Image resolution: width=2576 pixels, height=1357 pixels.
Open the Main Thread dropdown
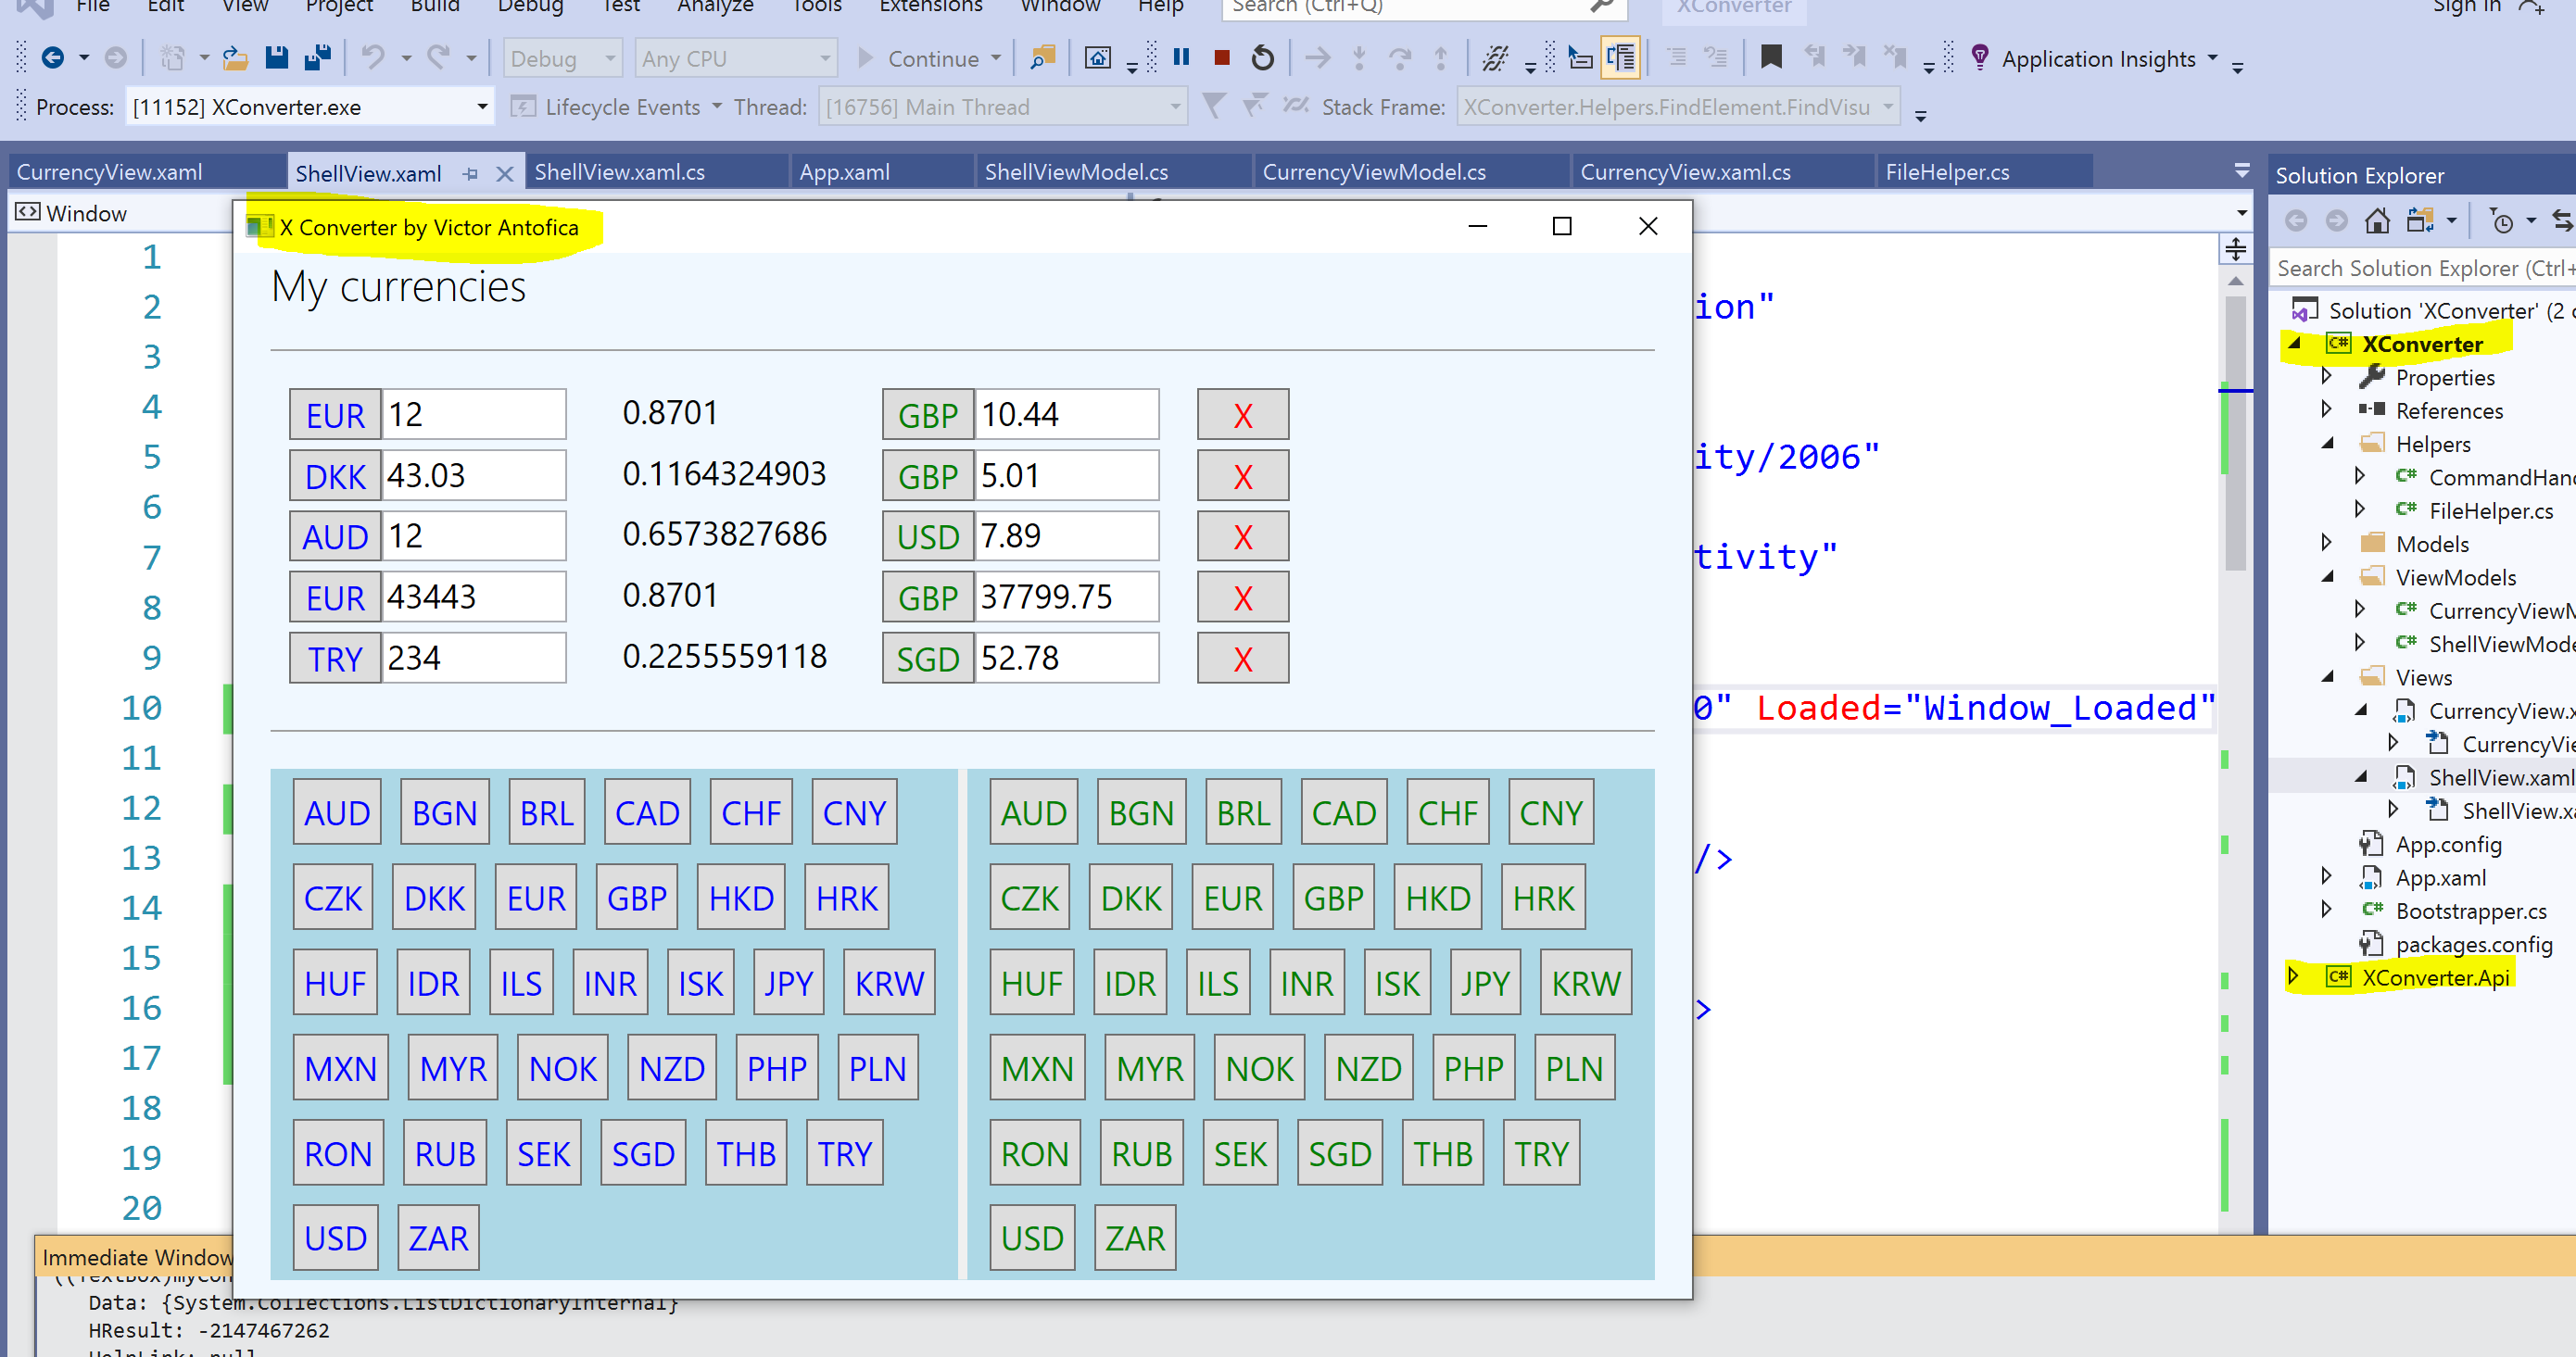tap(1175, 106)
